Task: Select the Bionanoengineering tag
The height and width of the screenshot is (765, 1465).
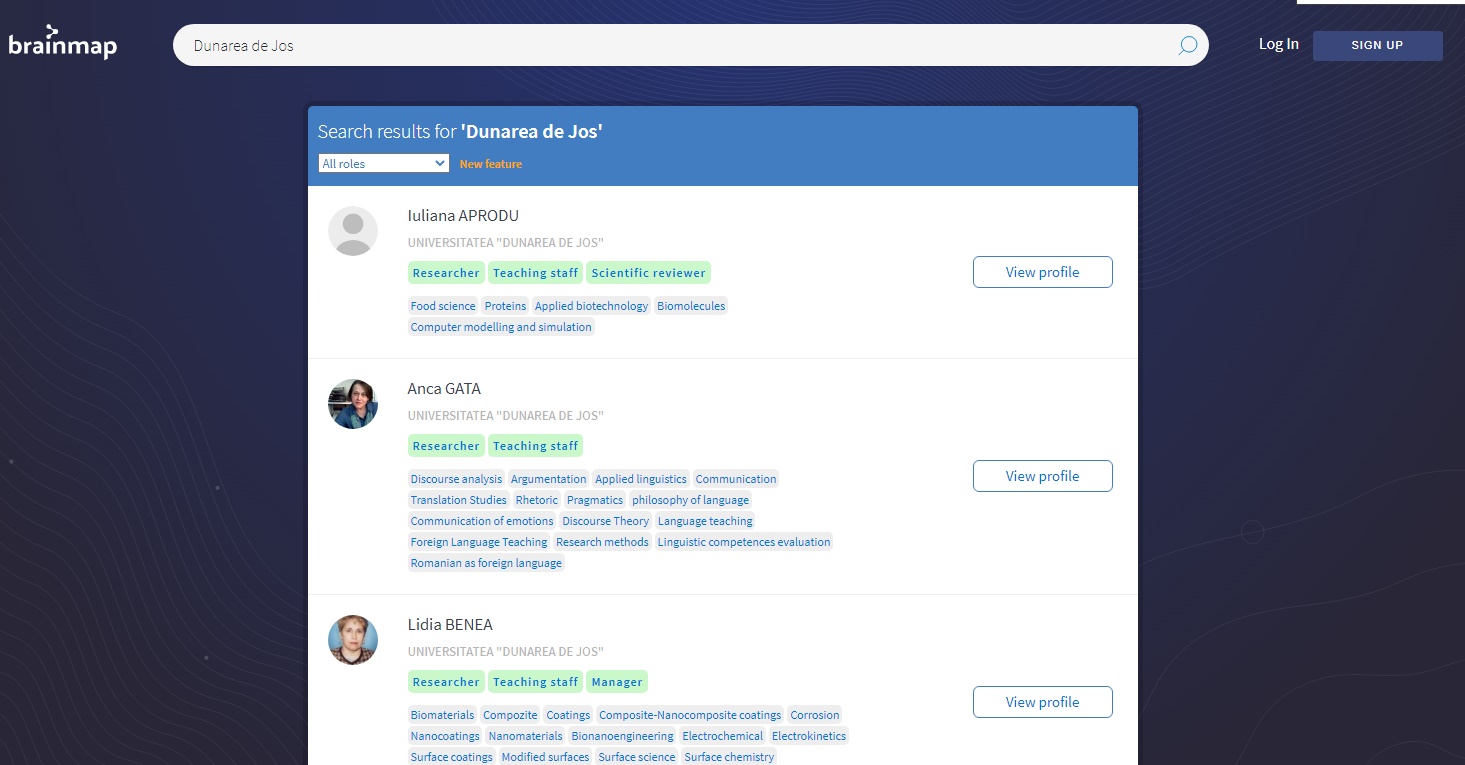Action: coord(623,736)
